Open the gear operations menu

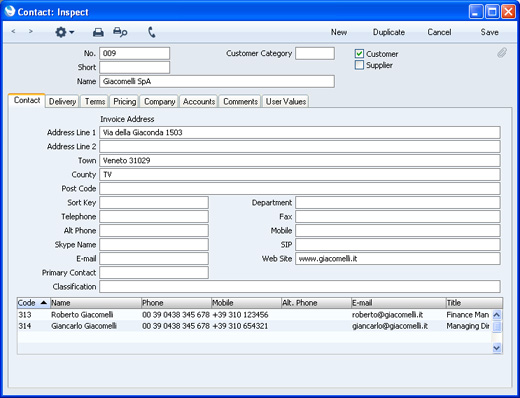[64, 32]
